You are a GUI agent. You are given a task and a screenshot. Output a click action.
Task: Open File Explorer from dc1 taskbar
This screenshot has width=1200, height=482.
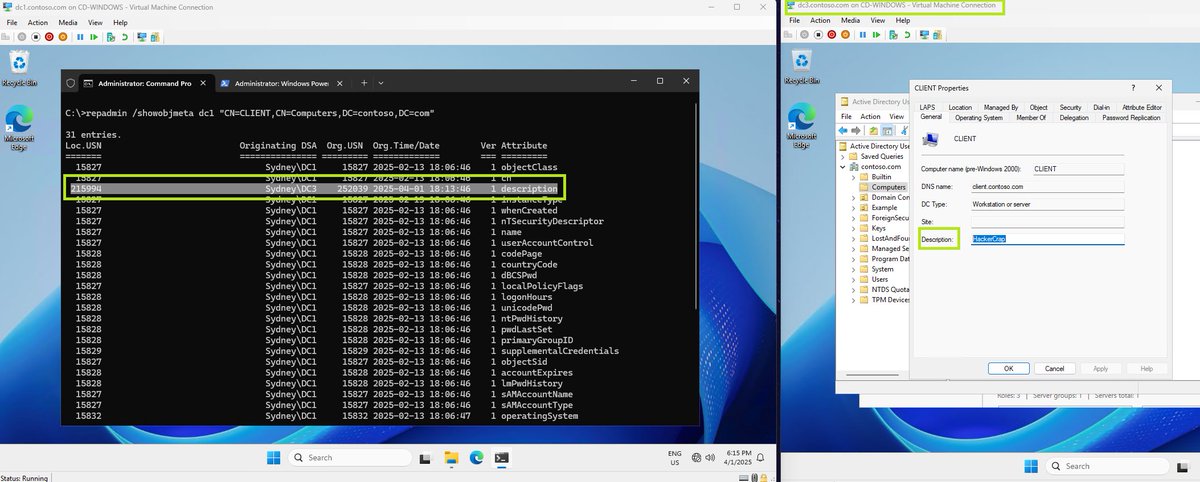tap(451, 457)
